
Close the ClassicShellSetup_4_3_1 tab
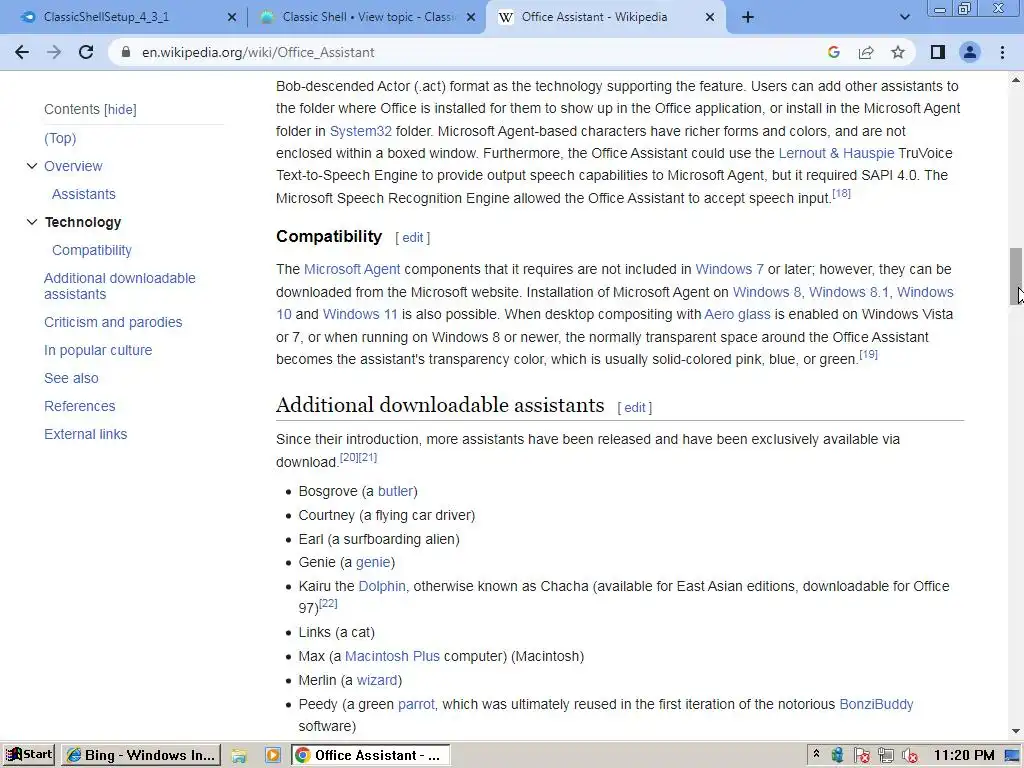(x=231, y=18)
